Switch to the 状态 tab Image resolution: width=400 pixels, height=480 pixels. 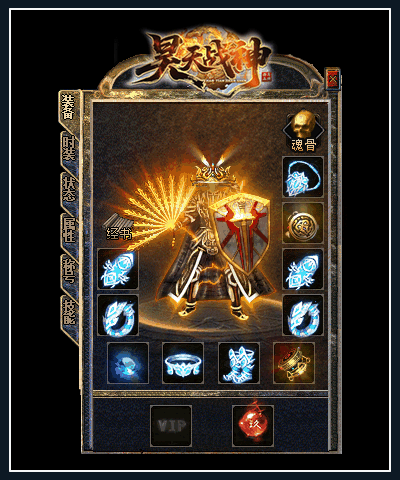(x=69, y=189)
